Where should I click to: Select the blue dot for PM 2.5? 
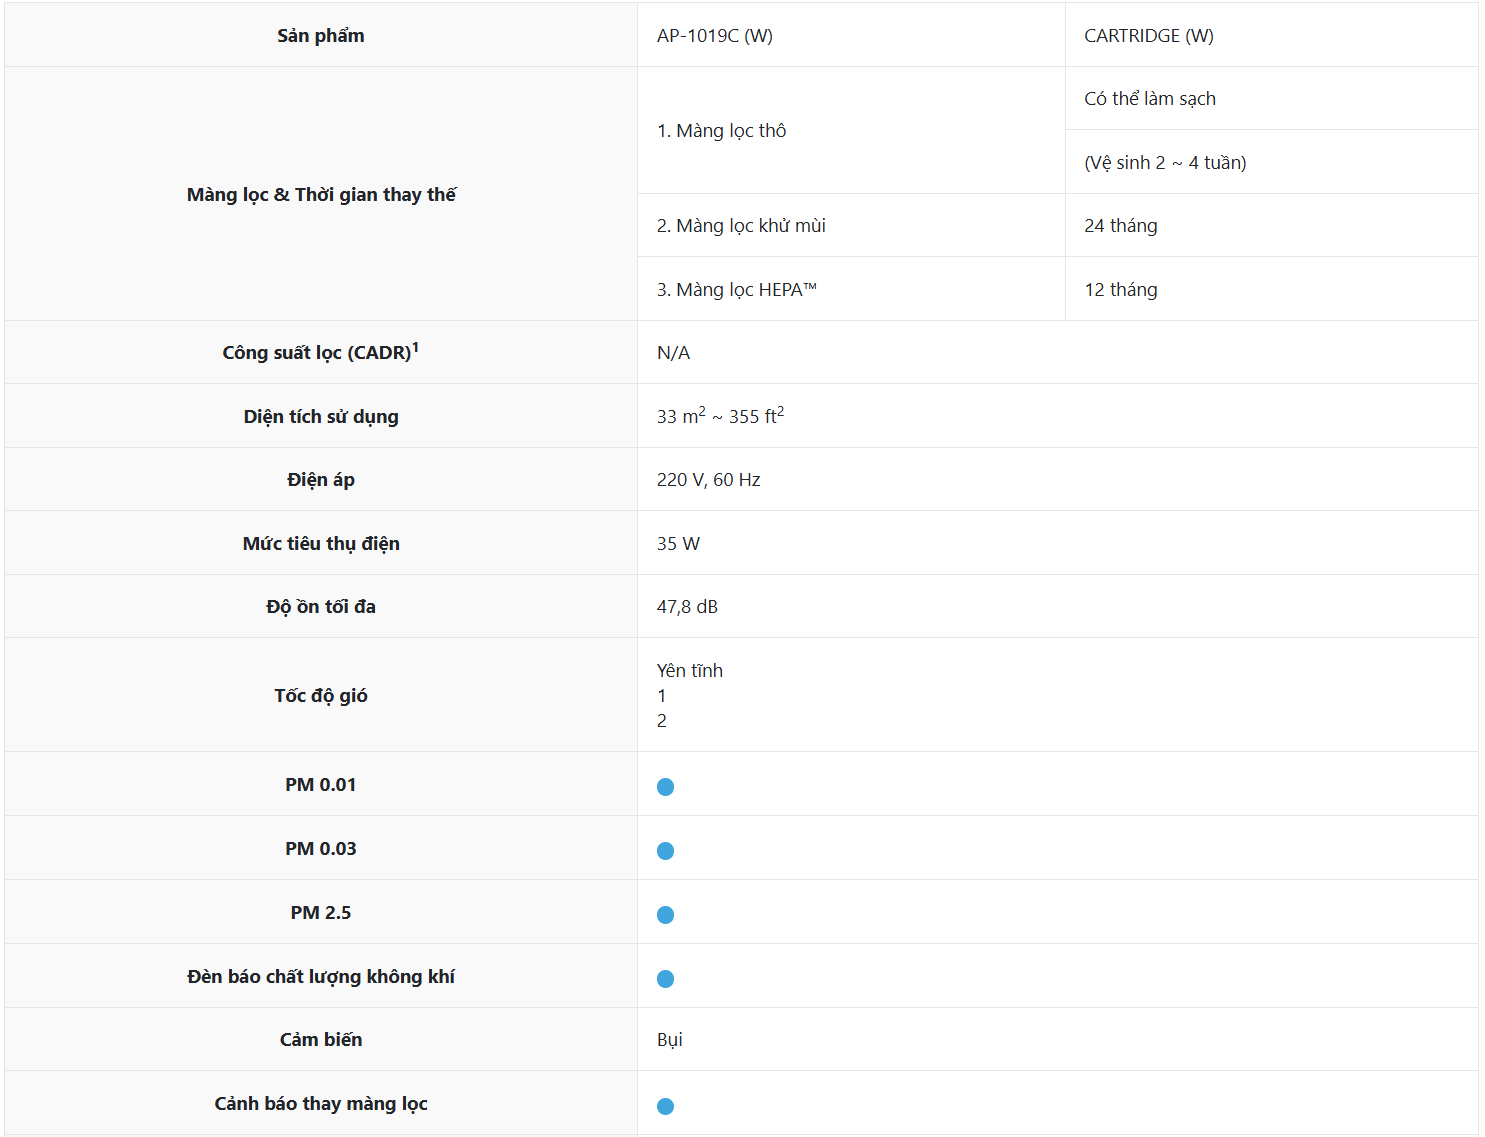665,915
